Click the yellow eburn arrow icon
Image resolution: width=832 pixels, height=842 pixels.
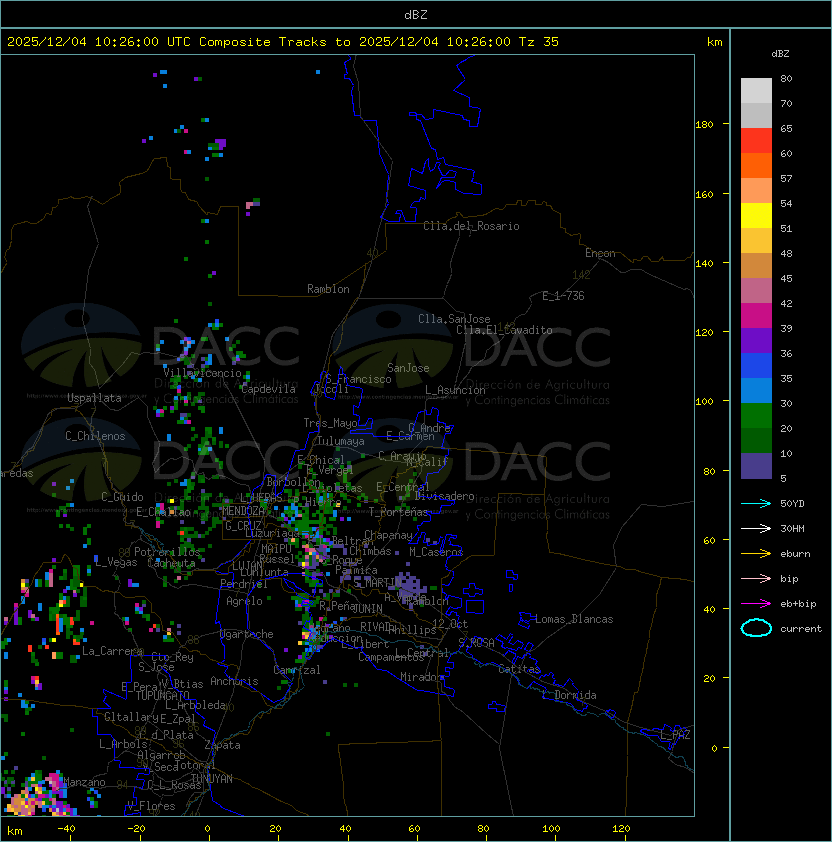756,554
